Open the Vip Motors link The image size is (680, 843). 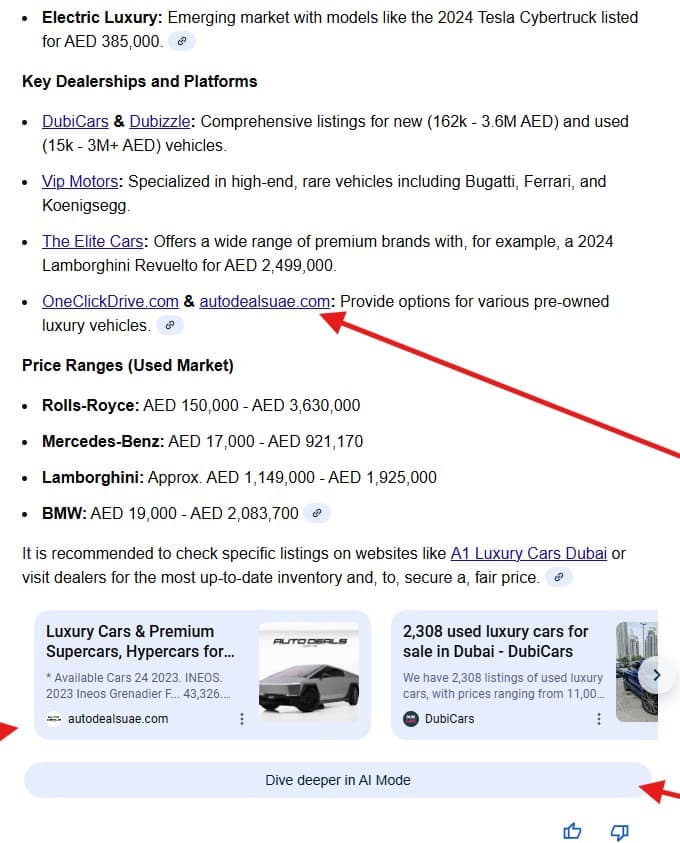coord(80,182)
